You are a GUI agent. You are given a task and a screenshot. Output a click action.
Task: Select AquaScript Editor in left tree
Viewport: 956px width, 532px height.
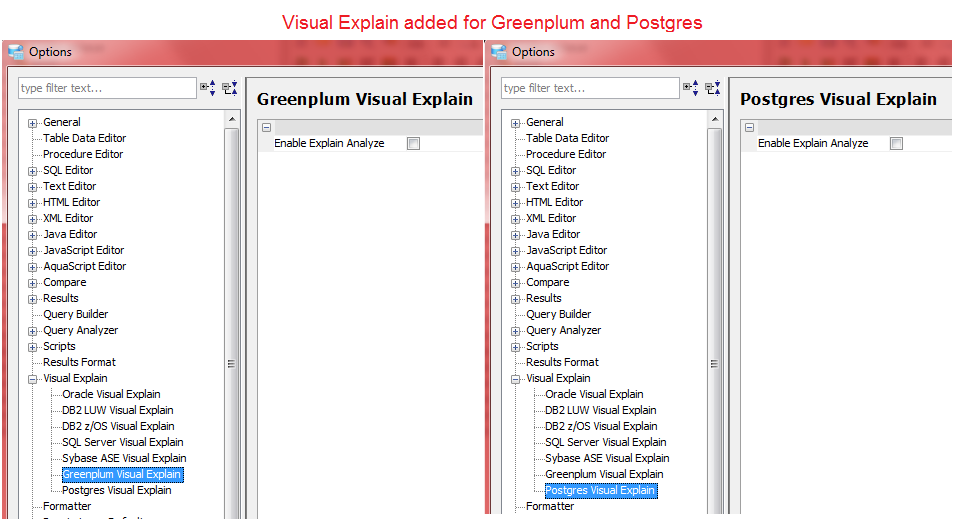(85, 266)
